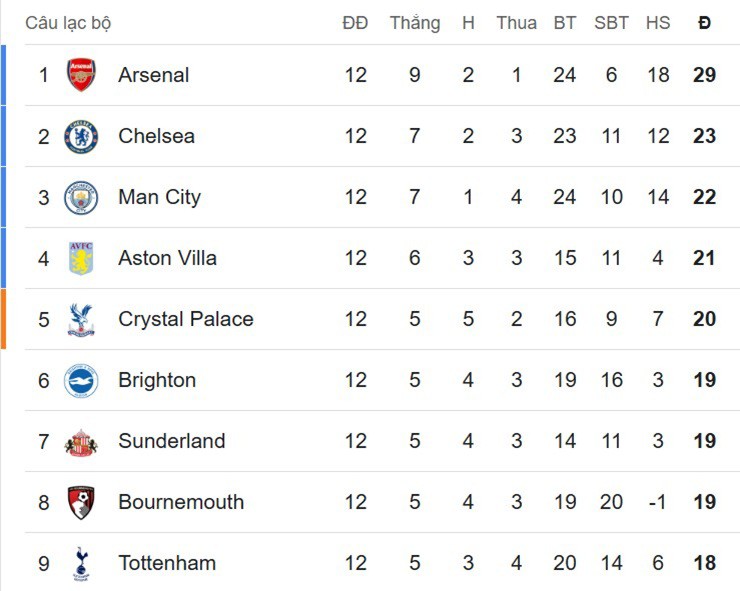Image resolution: width=740 pixels, height=591 pixels.
Task: Click the Aston Villa club crest
Action: 81,258
